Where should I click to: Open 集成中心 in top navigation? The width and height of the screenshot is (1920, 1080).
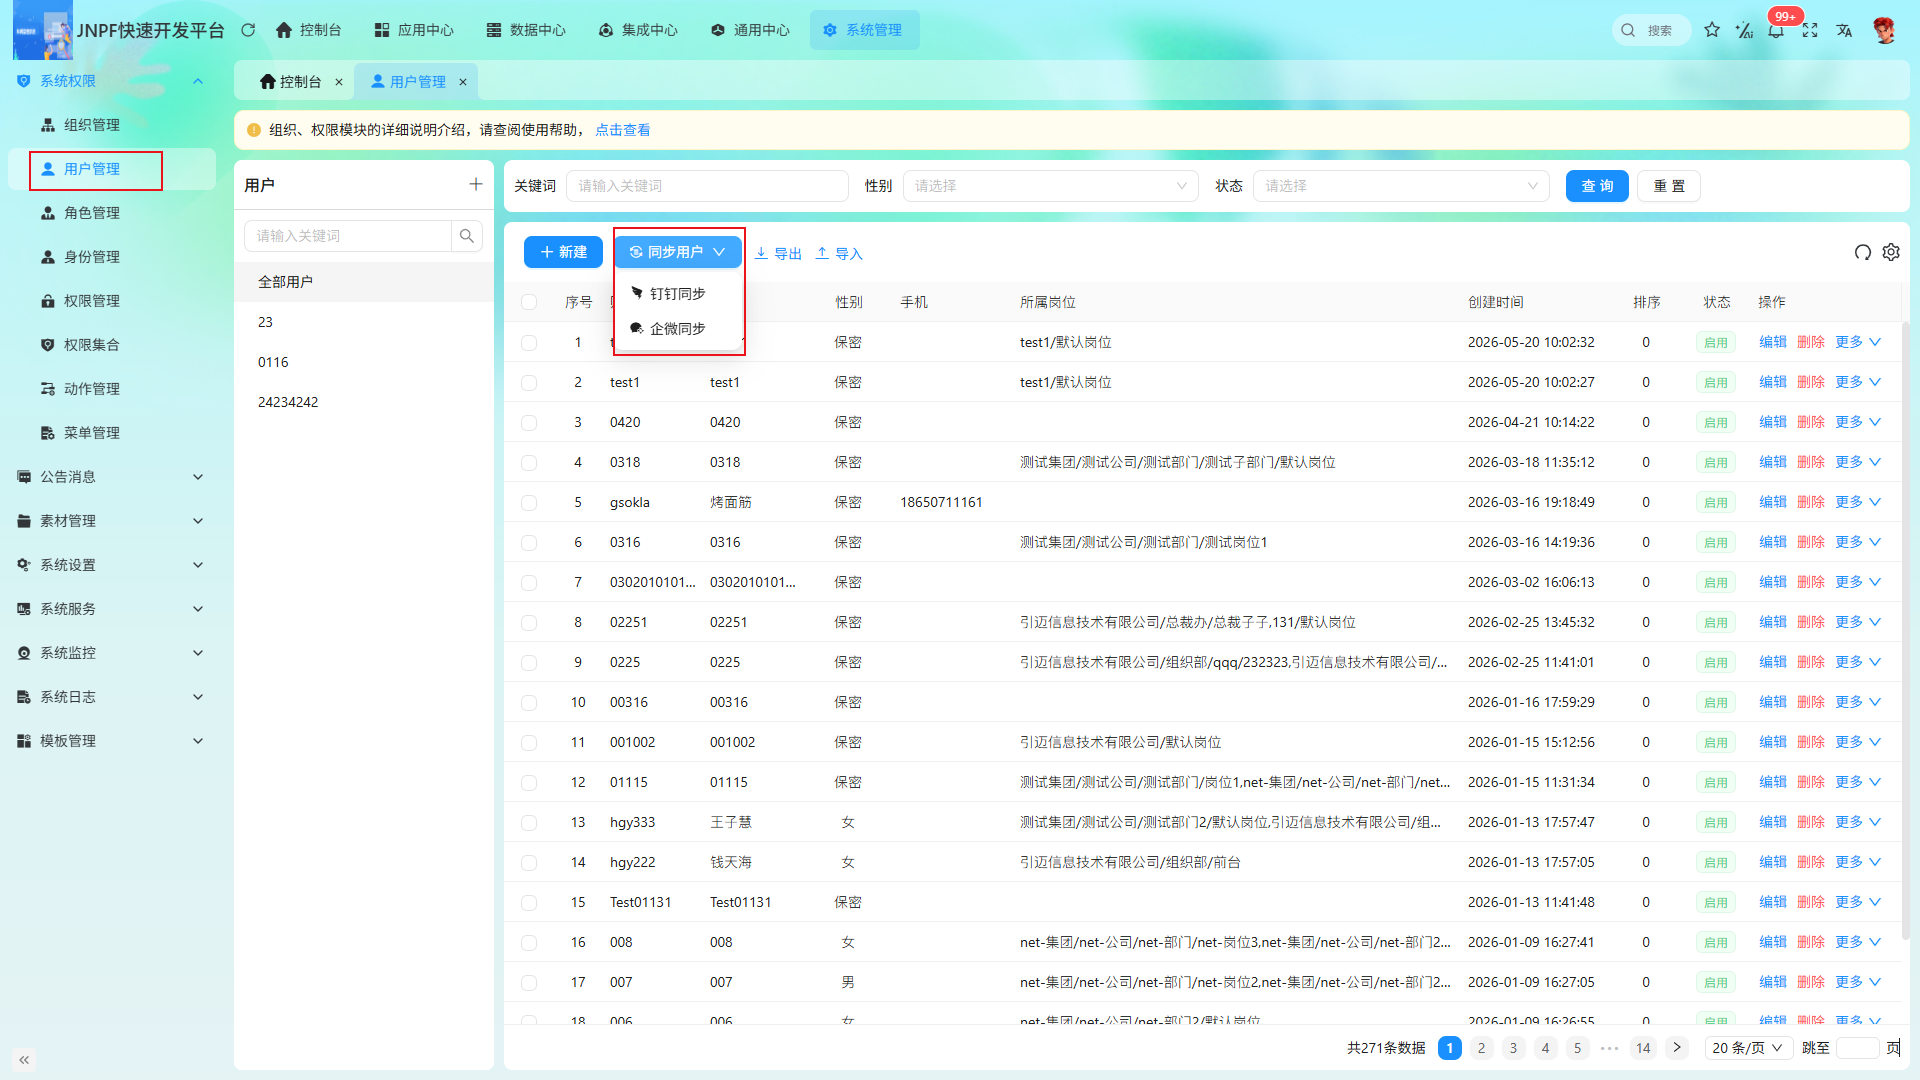tap(638, 30)
